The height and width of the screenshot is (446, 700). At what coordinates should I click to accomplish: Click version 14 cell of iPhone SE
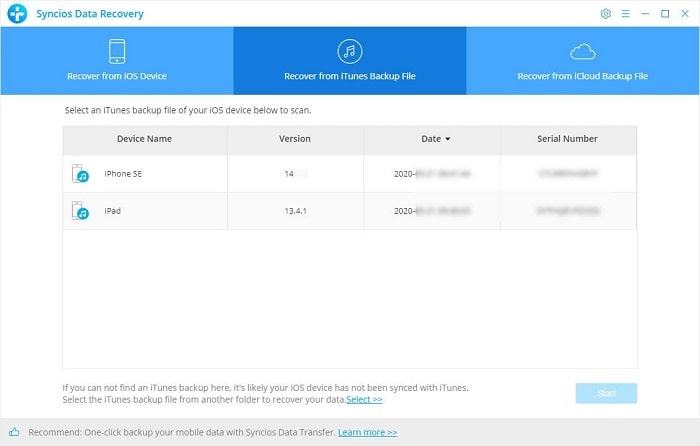pyautogui.click(x=295, y=174)
